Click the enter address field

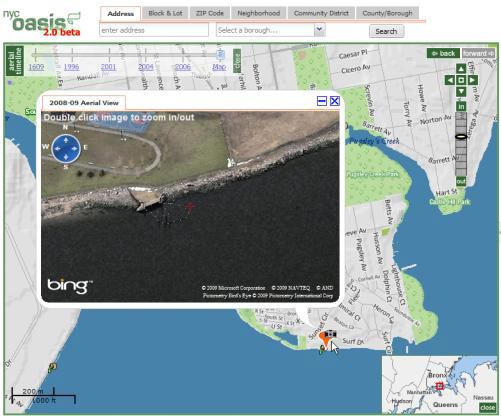154,30
